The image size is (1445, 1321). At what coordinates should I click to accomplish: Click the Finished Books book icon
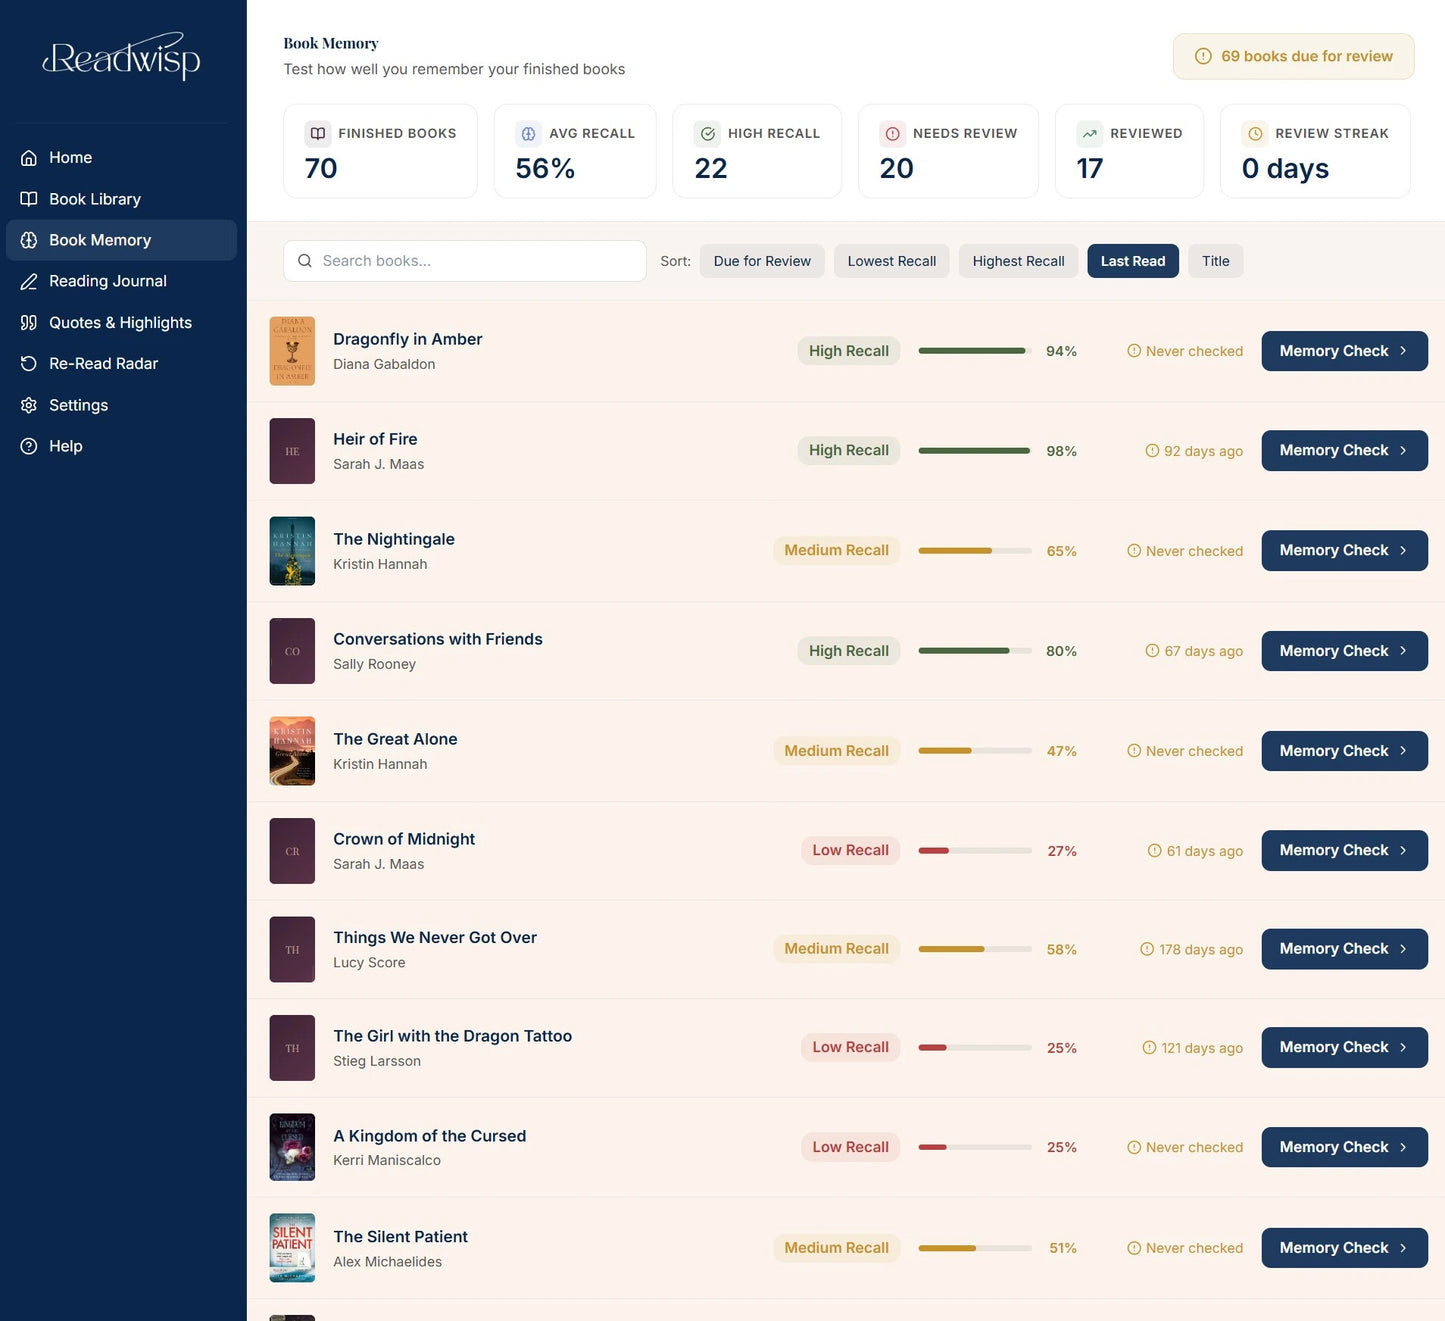click(318, 133)
